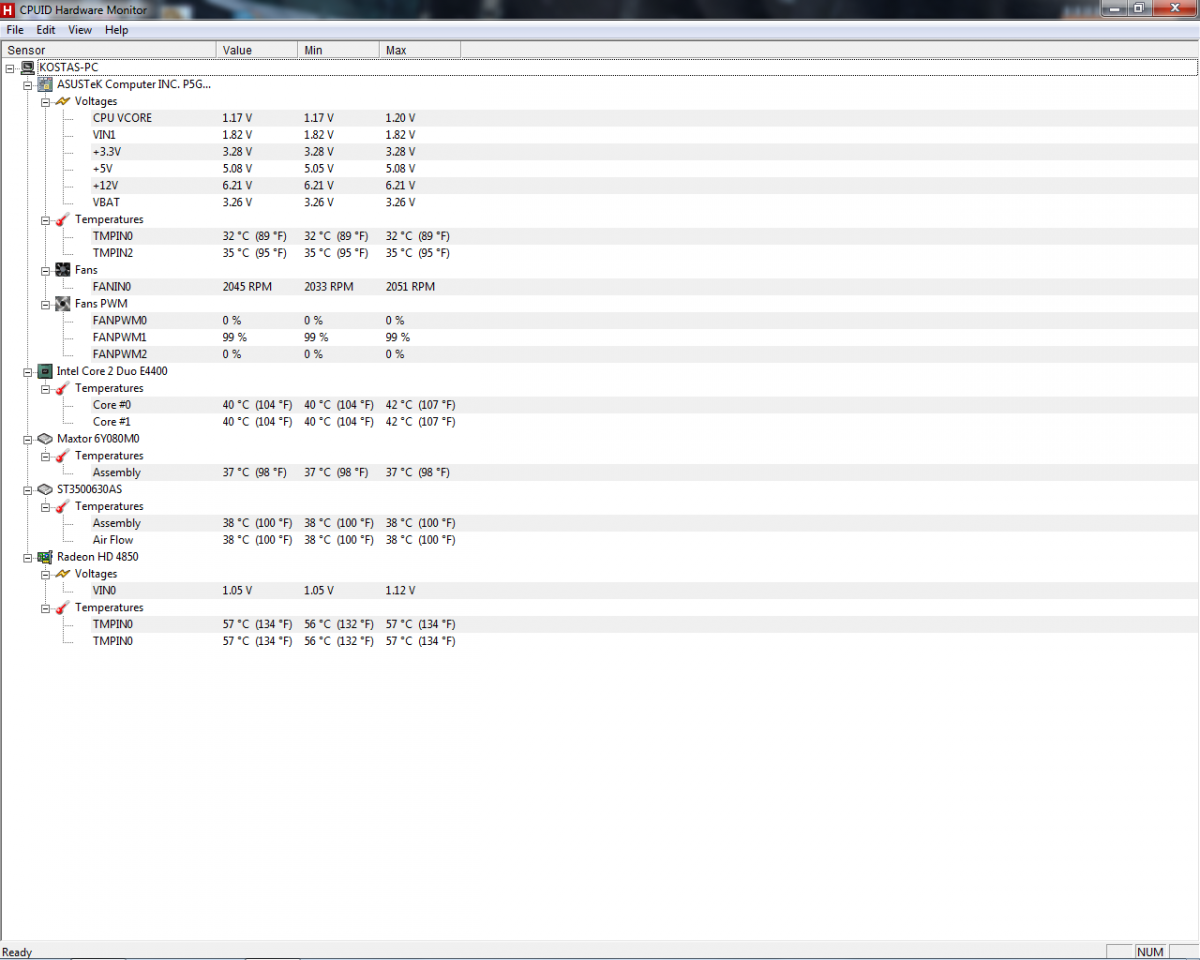Click the Fans icon

[63, 270]
